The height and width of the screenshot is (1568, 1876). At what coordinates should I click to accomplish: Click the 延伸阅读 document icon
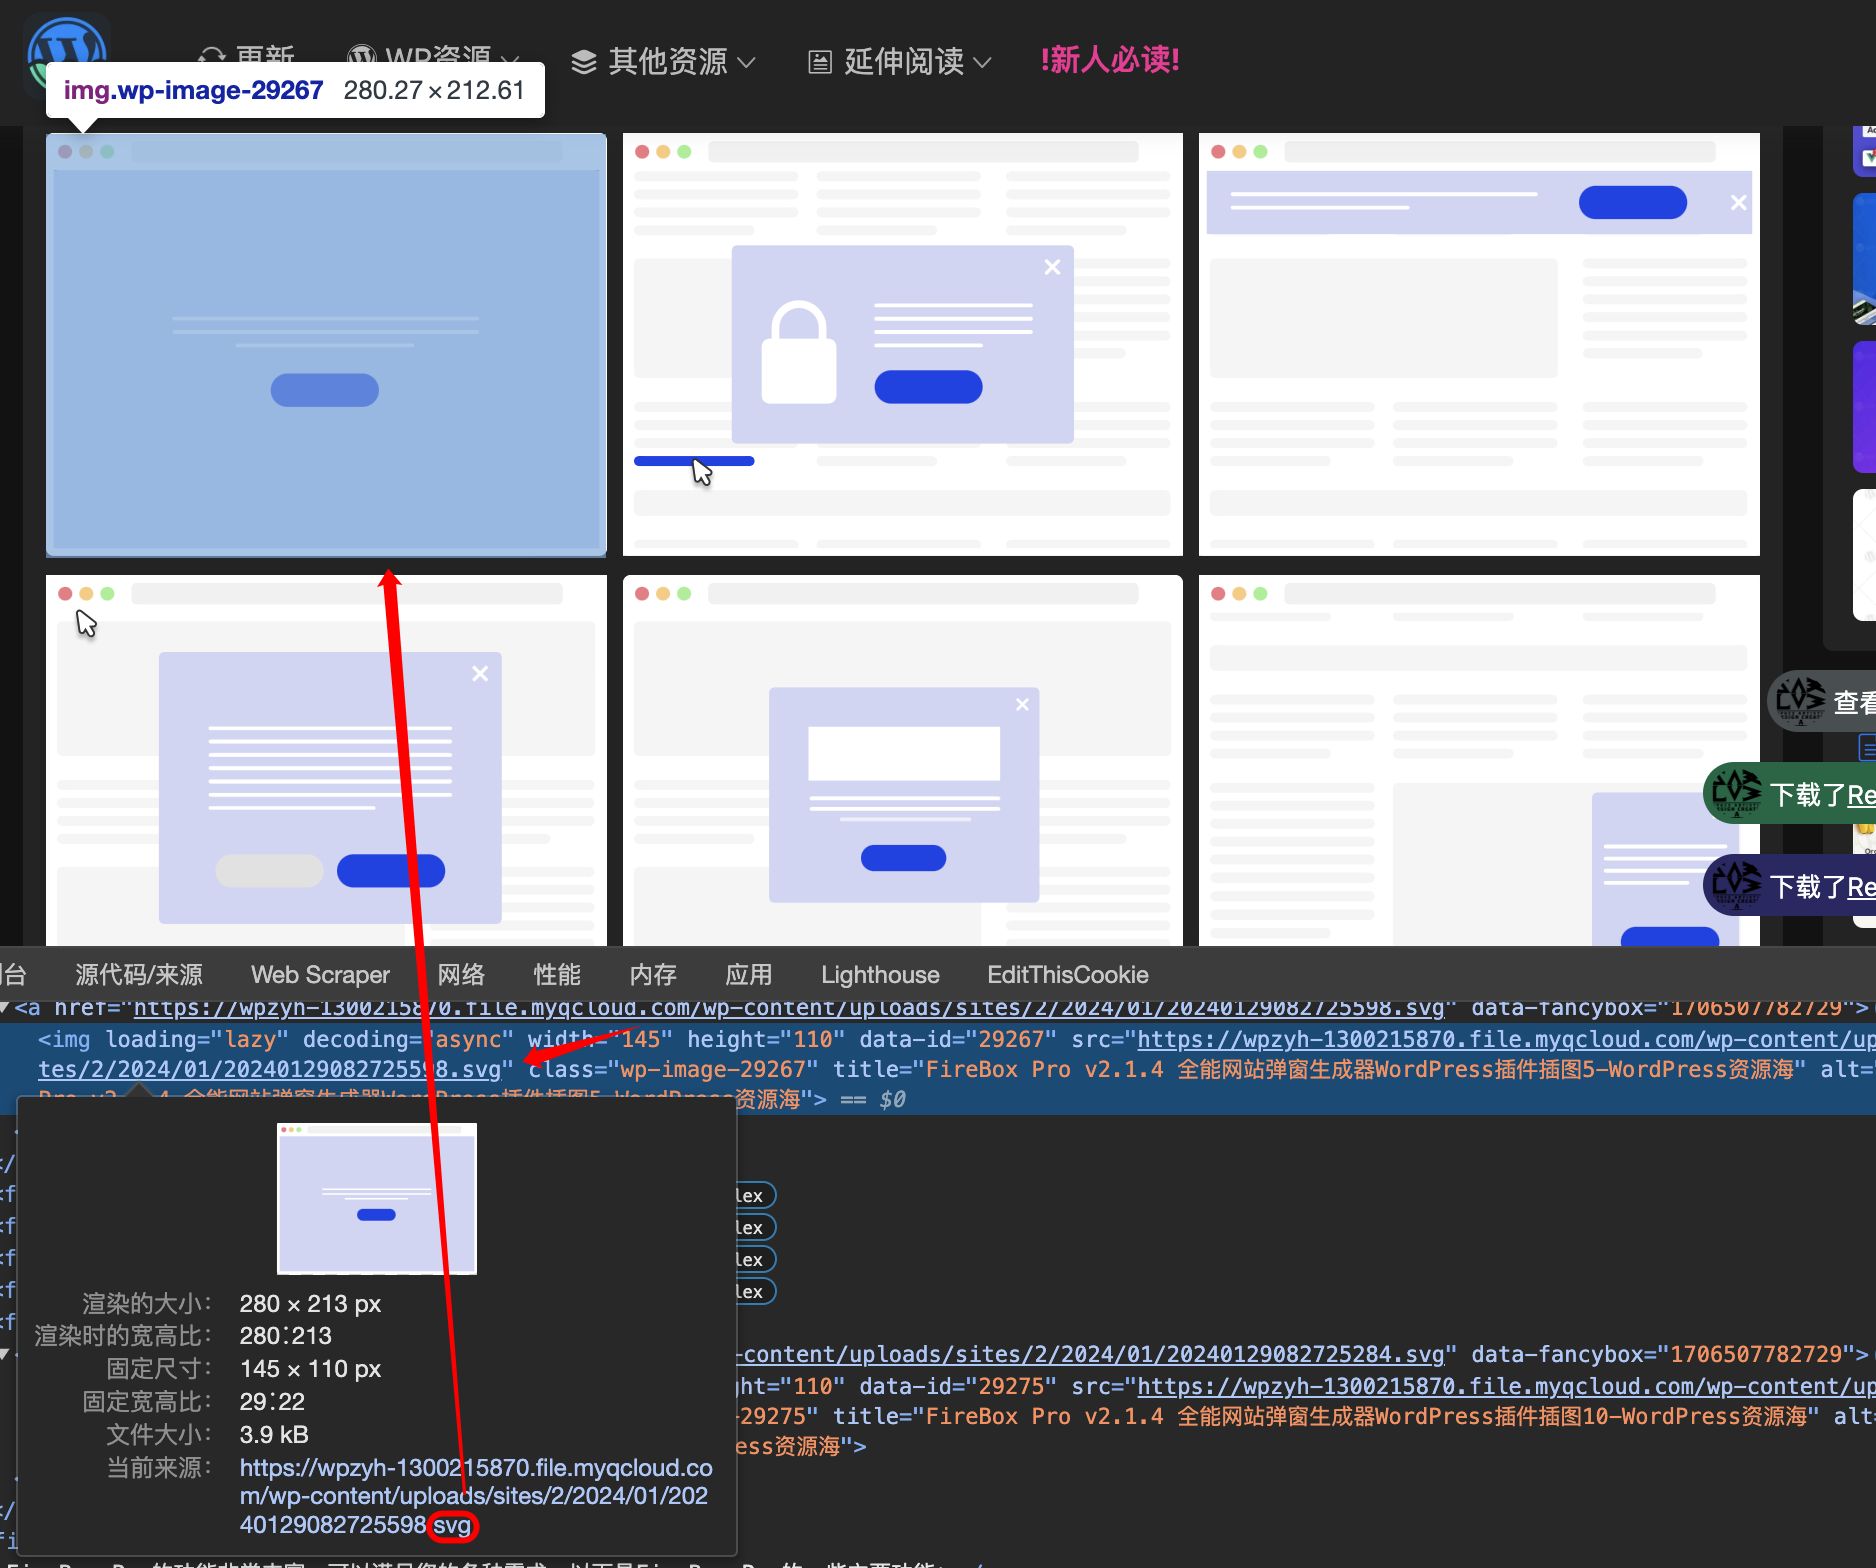click(x=820, y=62)
